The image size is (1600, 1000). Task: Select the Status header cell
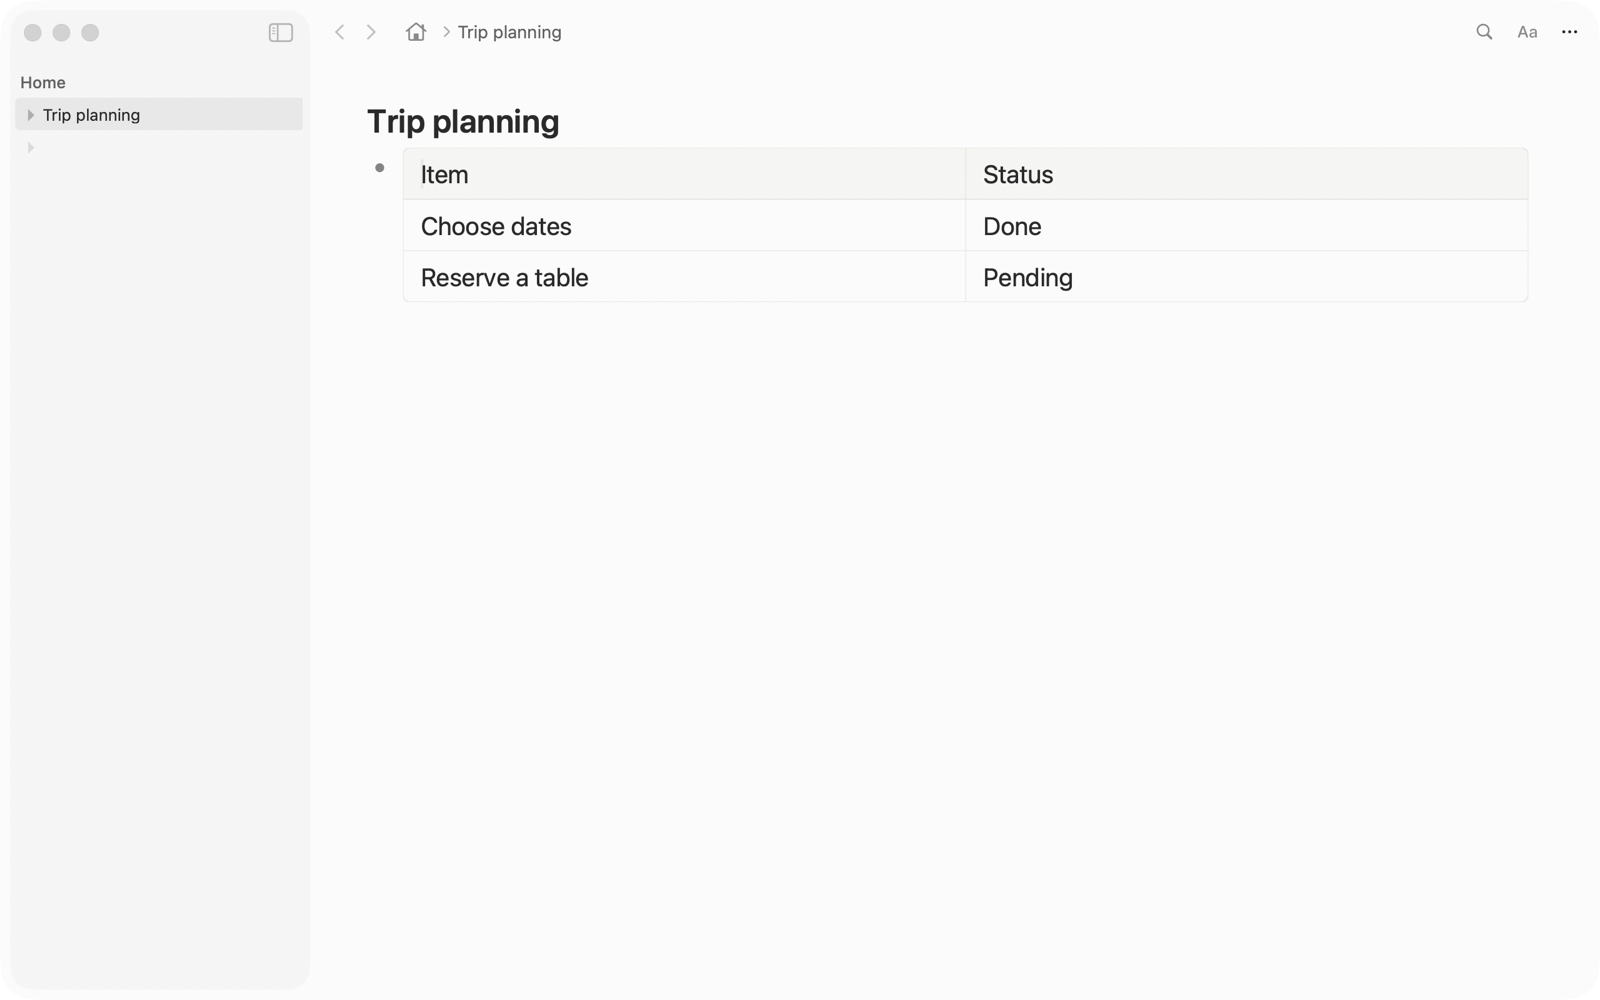pyautogui.click(x=1246, y=174)
